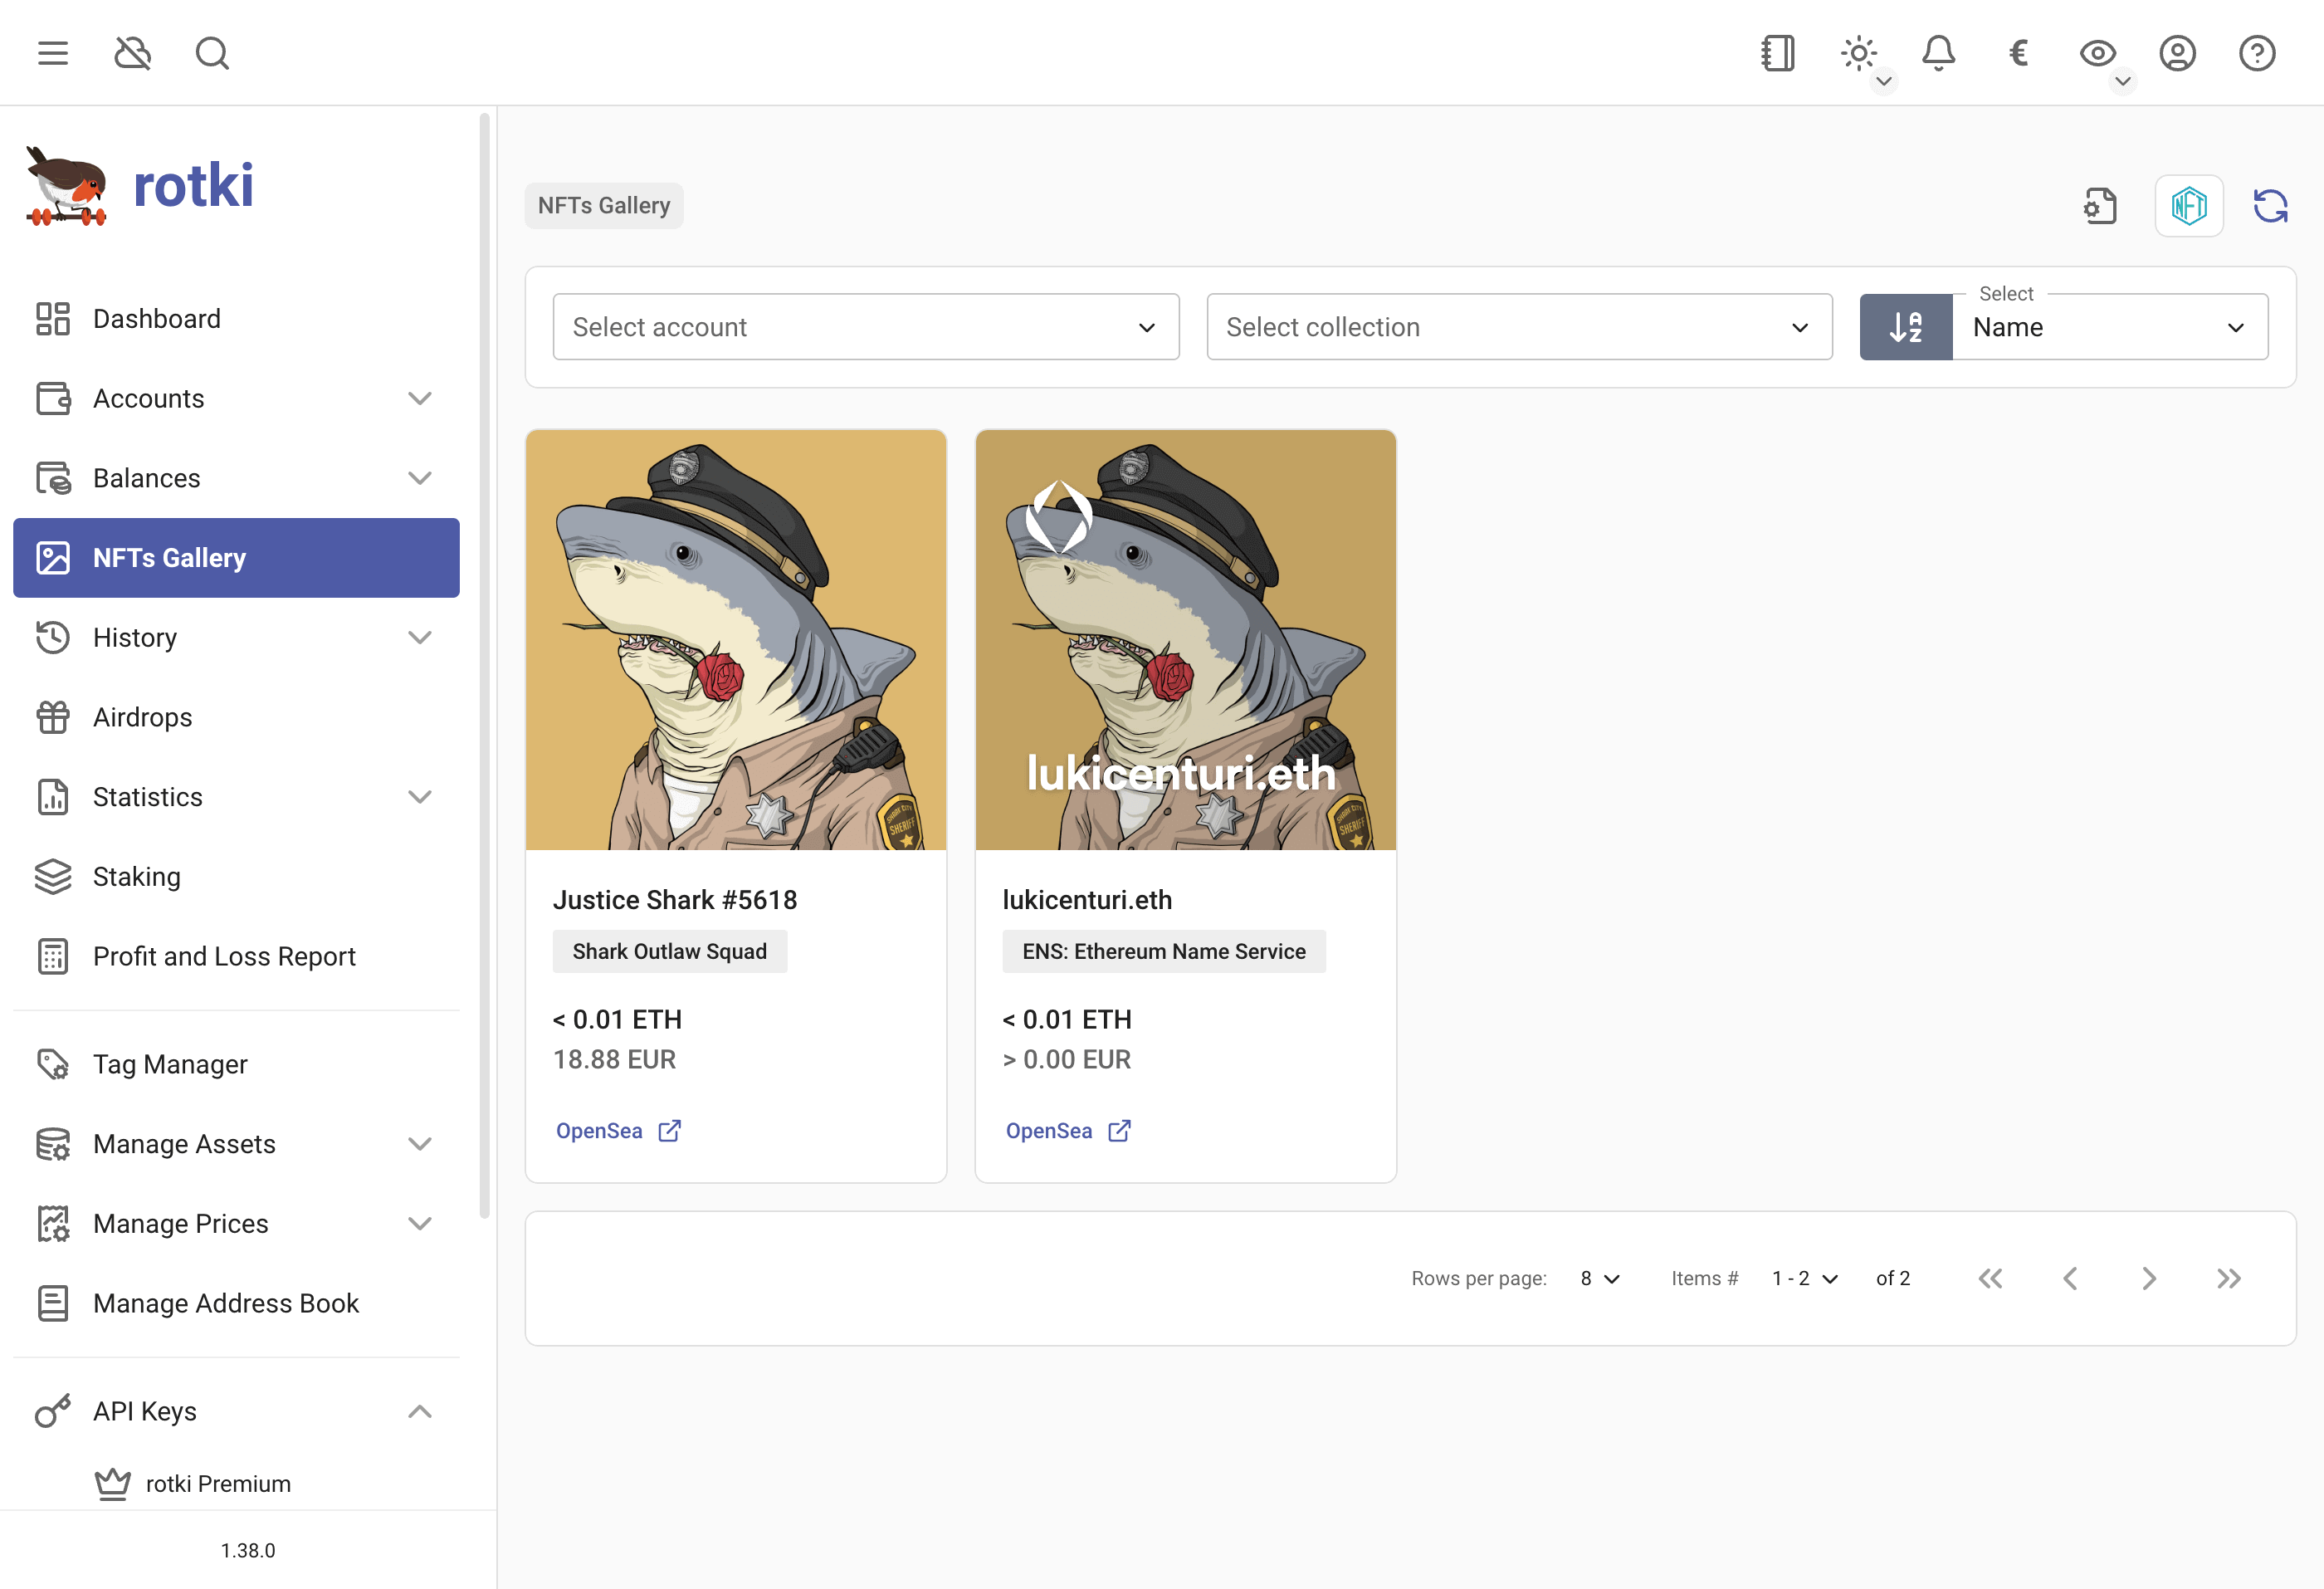The image size is (2324, 1589).
Task: Open the notifications bell
Action: [1938, 53]
